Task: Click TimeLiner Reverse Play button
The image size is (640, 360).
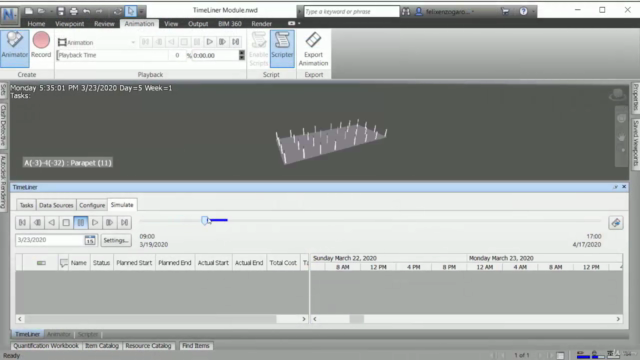Action: (51, 222)
